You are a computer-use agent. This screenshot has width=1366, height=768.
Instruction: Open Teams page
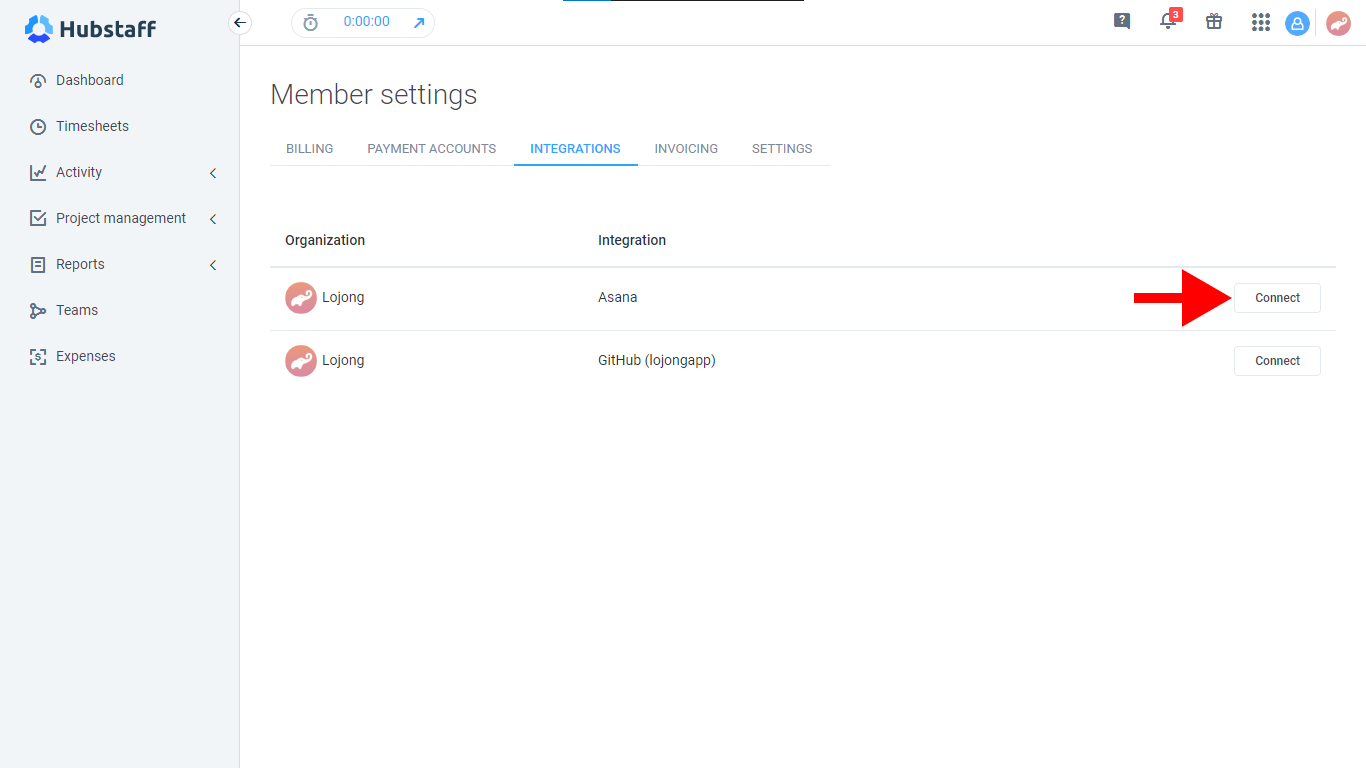(x=77, y=310)
